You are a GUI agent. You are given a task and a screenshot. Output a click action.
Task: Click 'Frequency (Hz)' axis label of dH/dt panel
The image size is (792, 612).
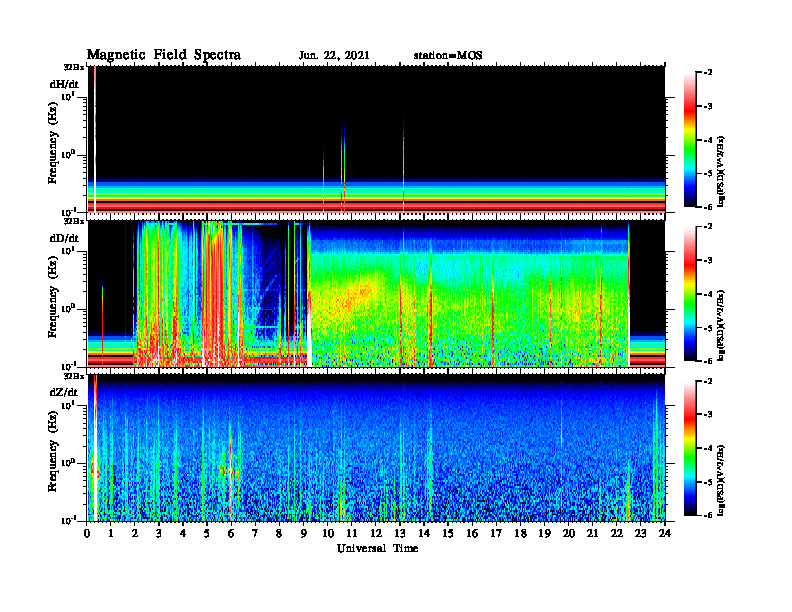[x=53, y=143]
